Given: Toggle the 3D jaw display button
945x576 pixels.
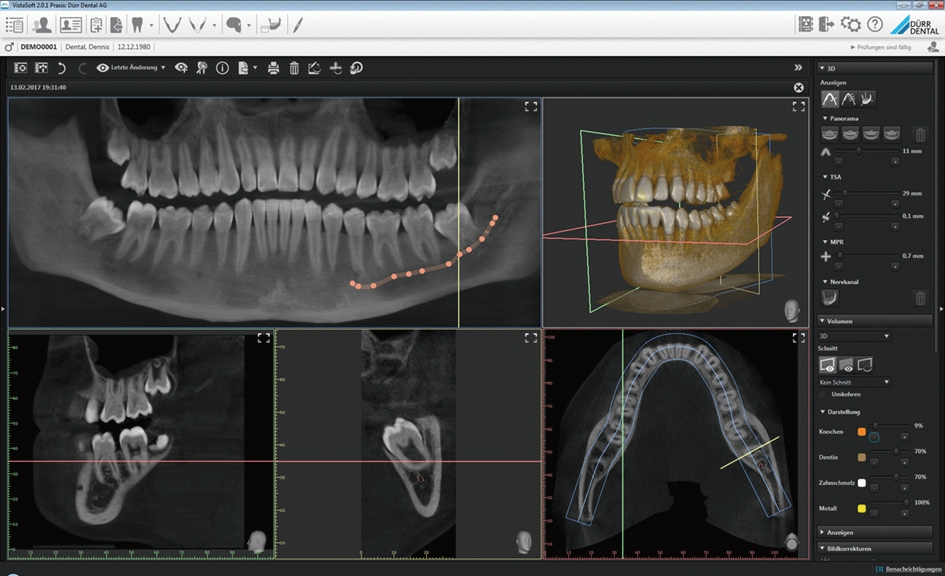Looking at the screenshot, I should [x=867, y=99].
